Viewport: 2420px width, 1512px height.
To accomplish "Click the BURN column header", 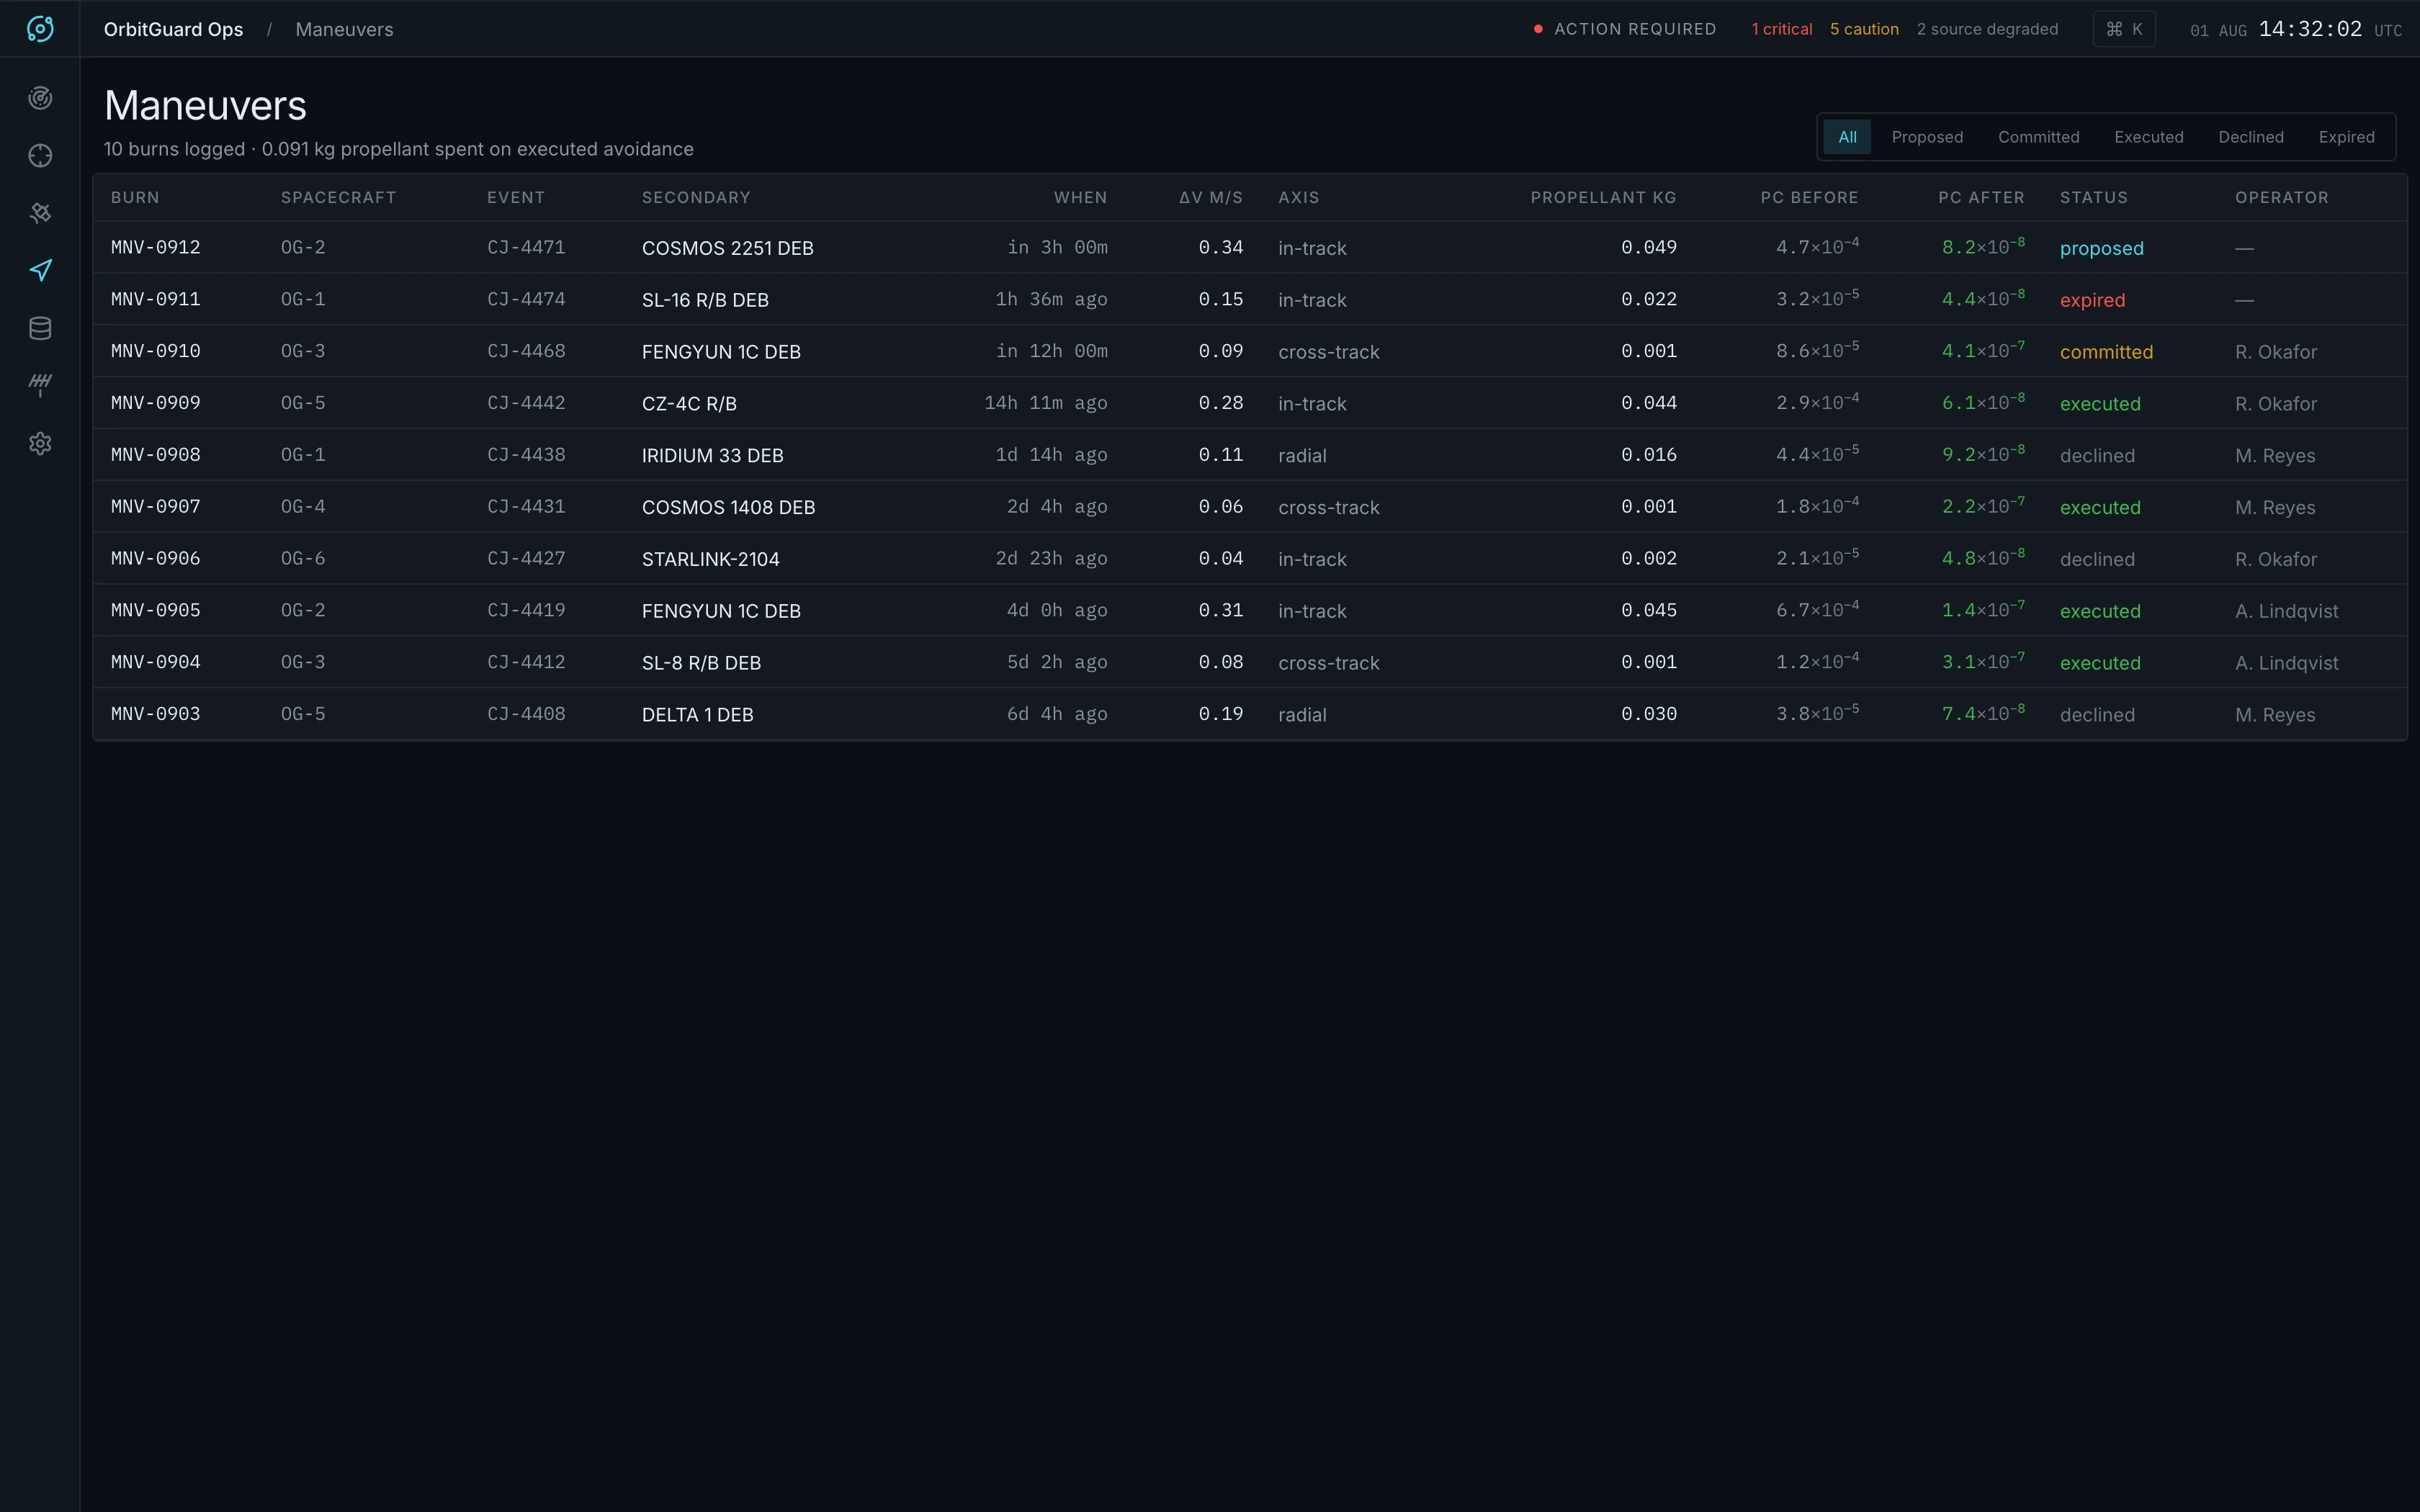I will pos(135,198).
